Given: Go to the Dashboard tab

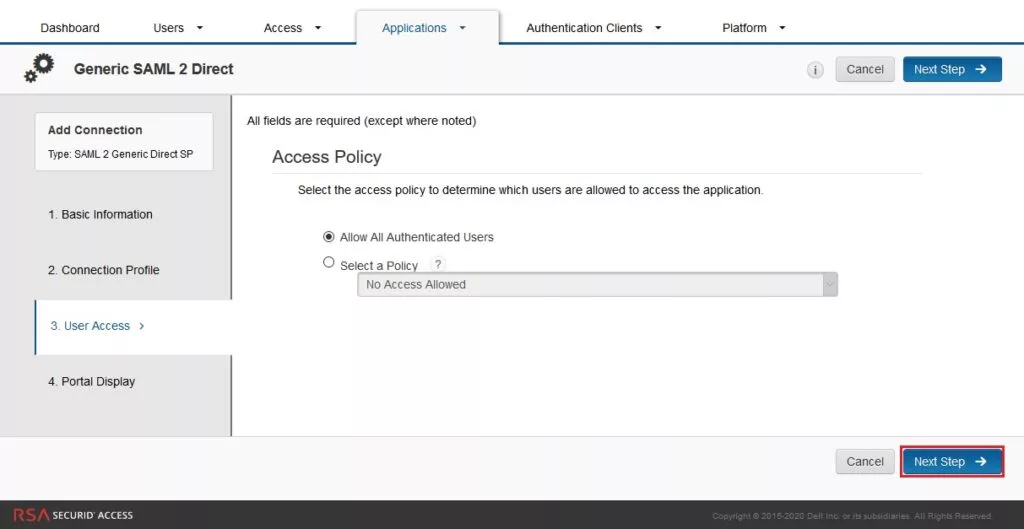Looking at the screenshot, I should coord(70,28).
